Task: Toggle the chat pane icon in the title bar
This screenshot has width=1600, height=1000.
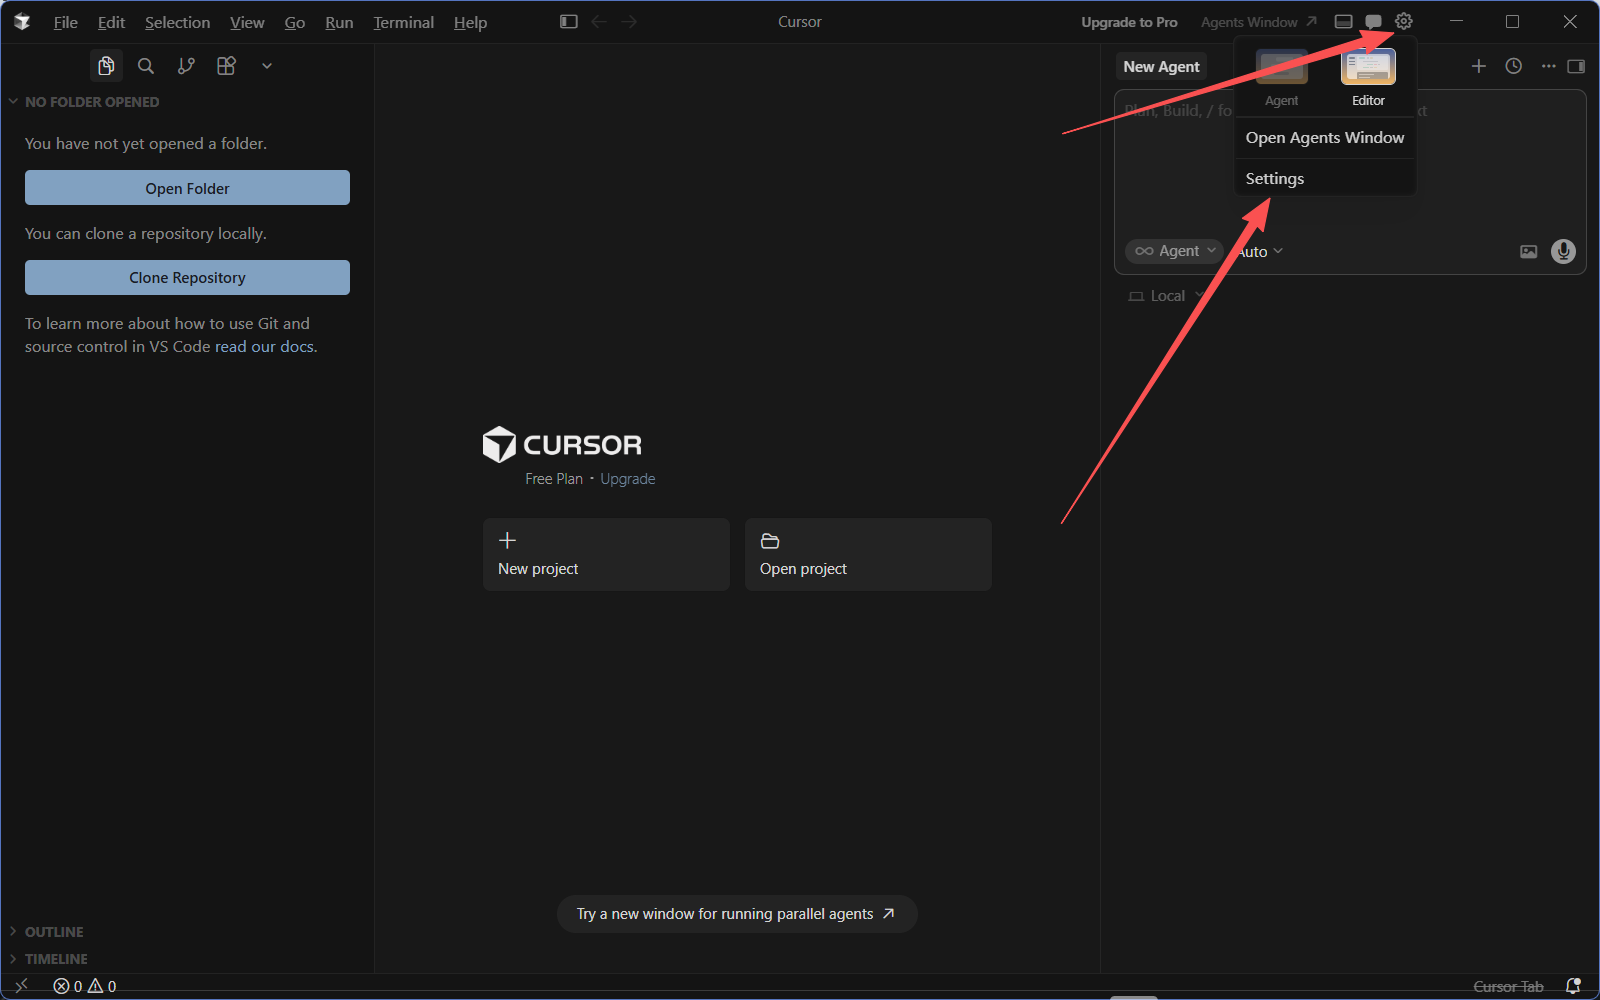Action: [1374, 21]
